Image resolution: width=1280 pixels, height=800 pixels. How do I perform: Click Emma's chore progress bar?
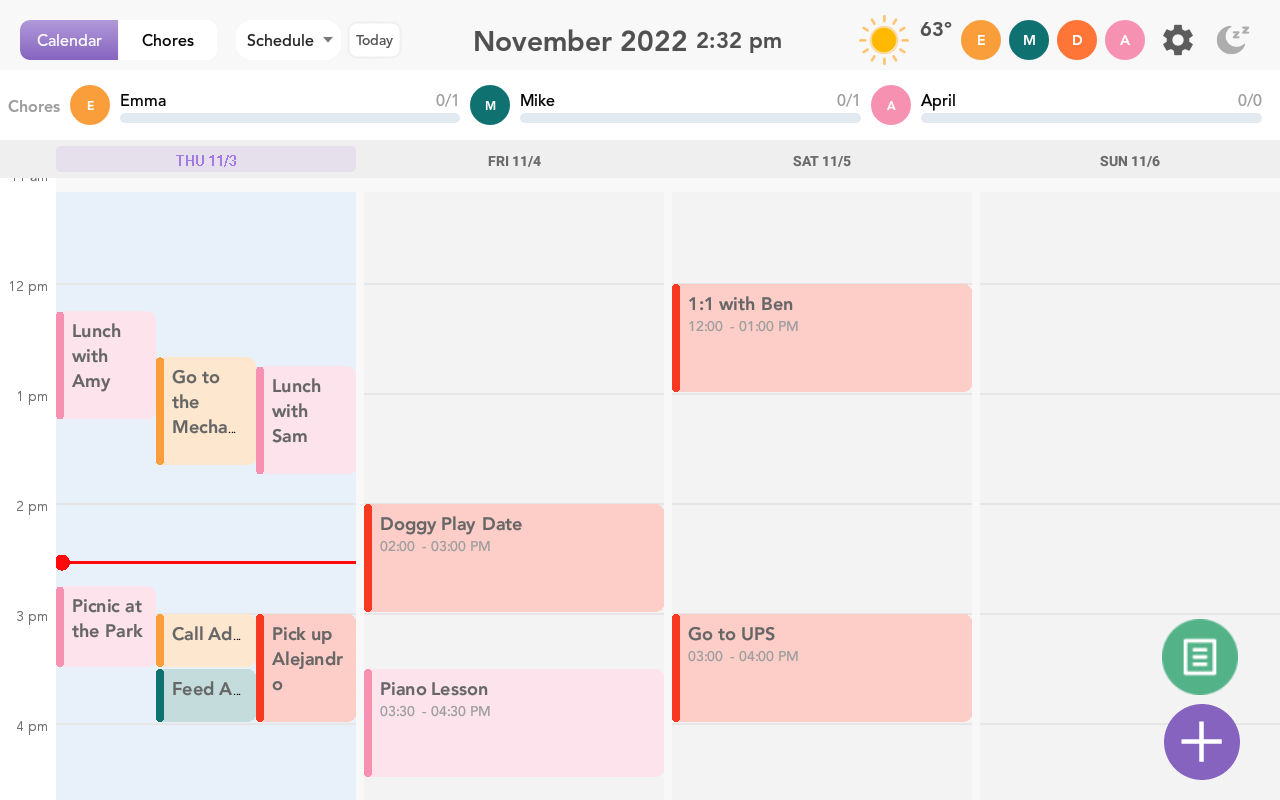click(290, 118)
